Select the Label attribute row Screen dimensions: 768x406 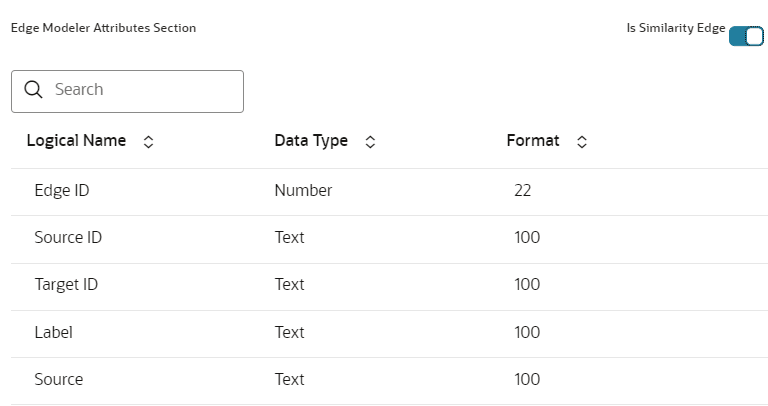tap(53, 332)
